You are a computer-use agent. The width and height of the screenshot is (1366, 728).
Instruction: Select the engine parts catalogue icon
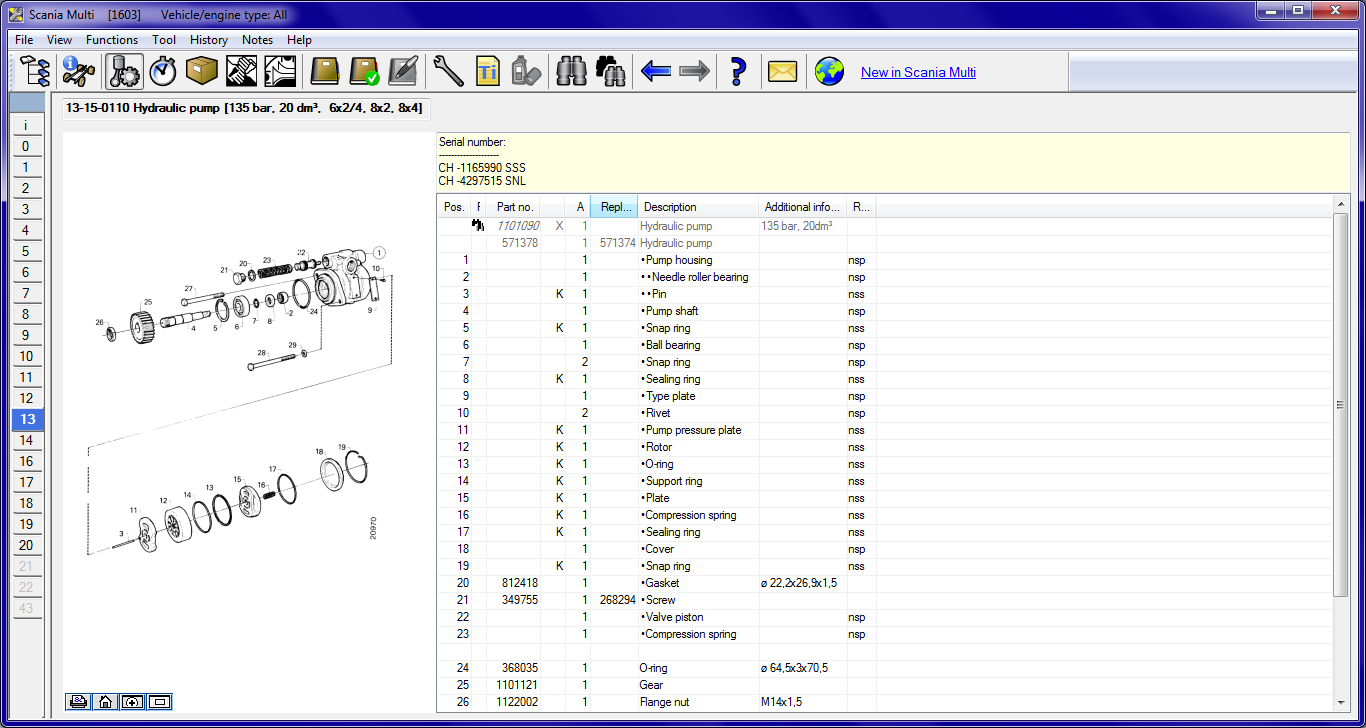pyautogui.click(x=123, y=72)
